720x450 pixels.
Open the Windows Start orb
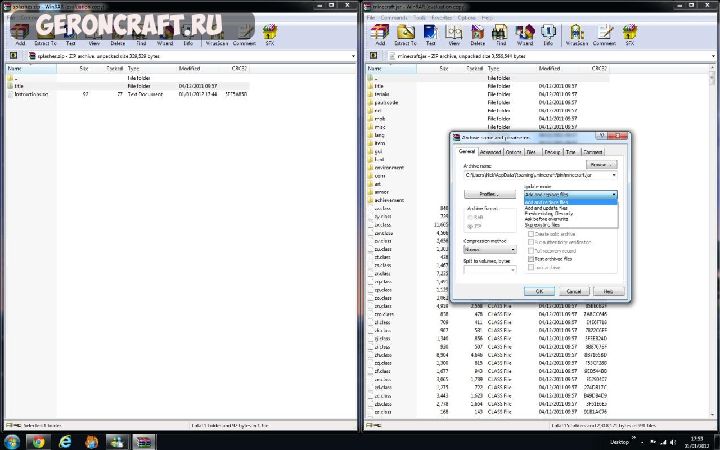coord(11,441)
